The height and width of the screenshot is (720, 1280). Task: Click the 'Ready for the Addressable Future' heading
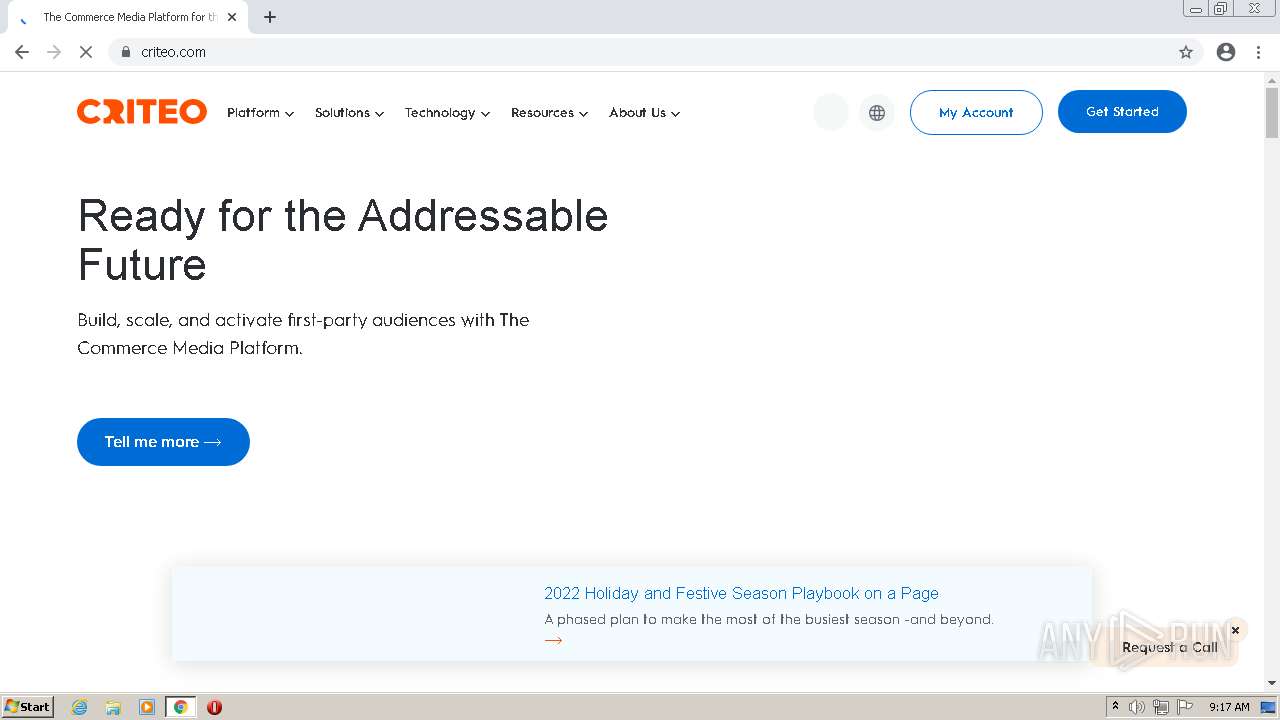point(343,240)
